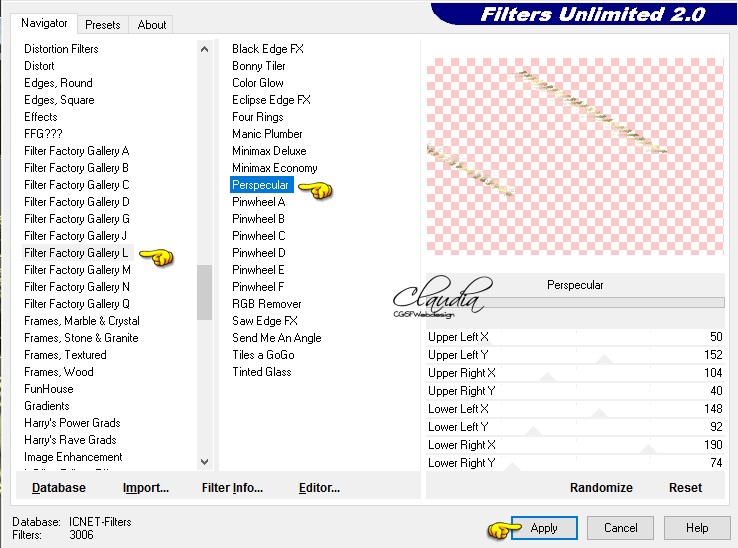Viewport: 738px width, 548px height.
Task: Select Edges, Square category
Action: coord(59,100)
